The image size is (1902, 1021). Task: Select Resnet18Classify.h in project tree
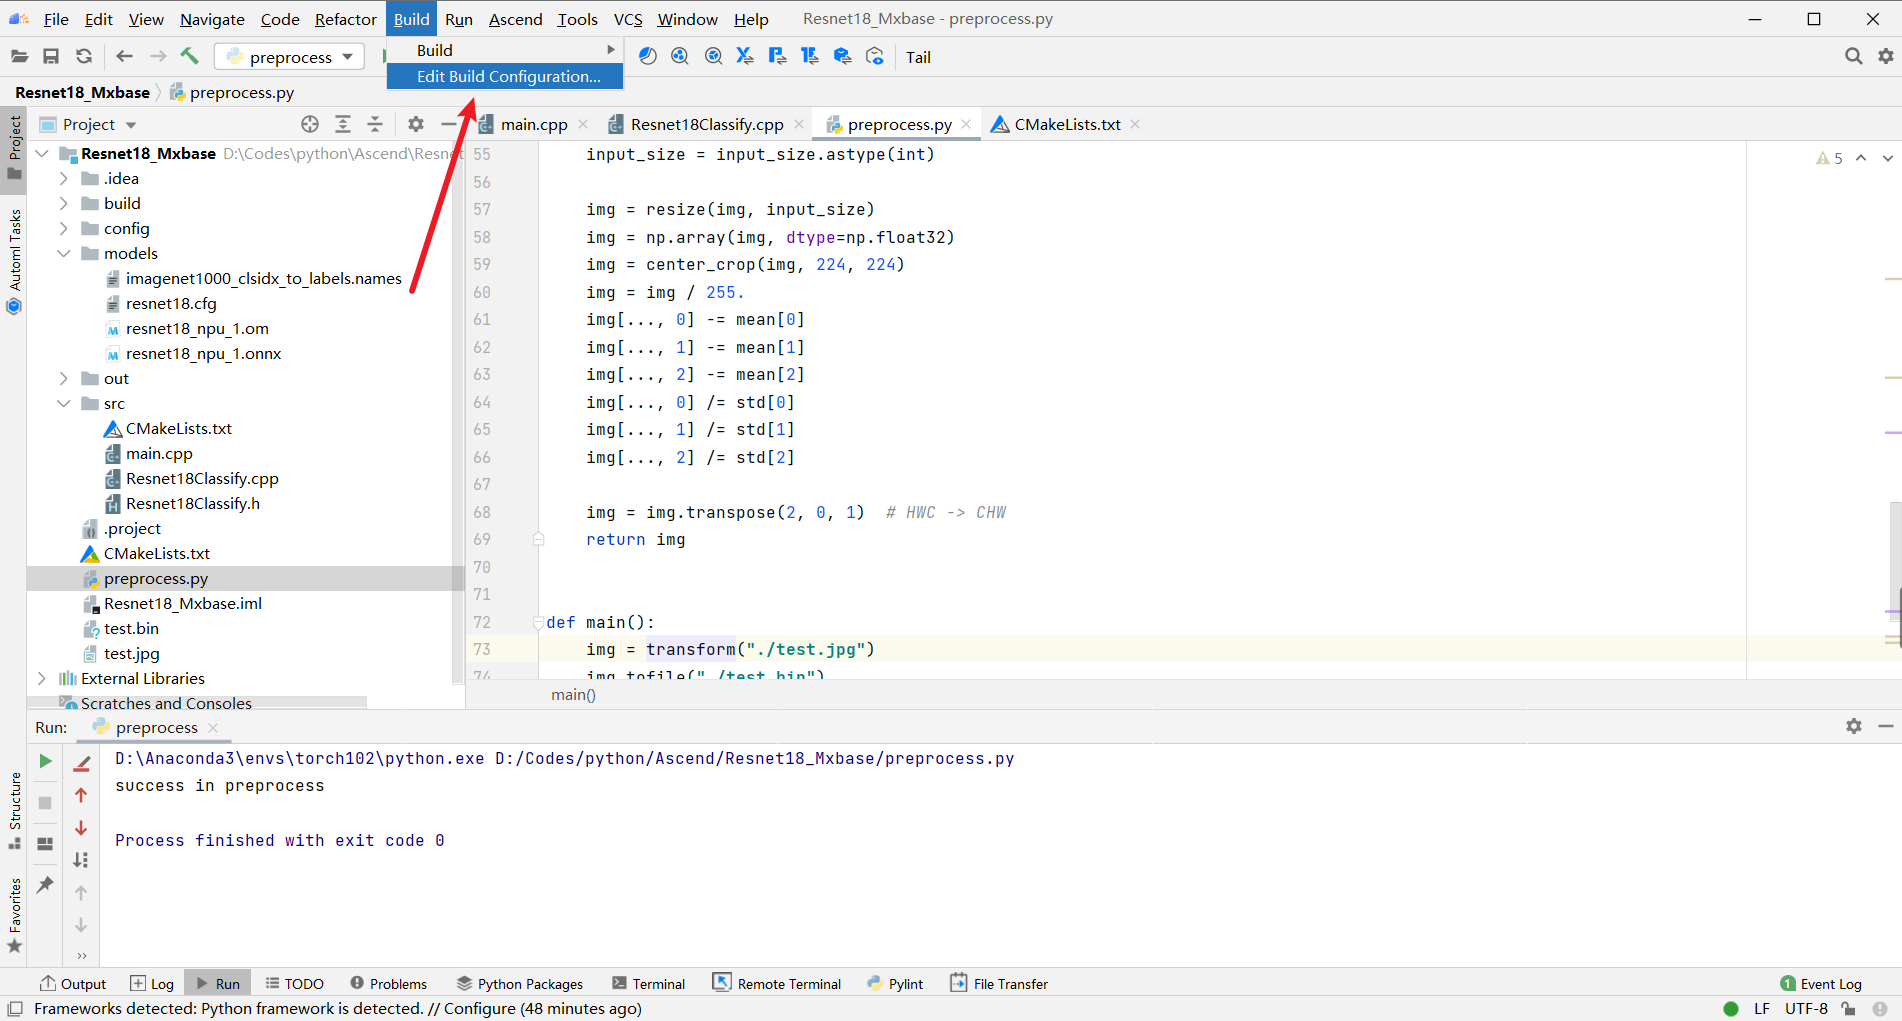[x=193, y=503]
